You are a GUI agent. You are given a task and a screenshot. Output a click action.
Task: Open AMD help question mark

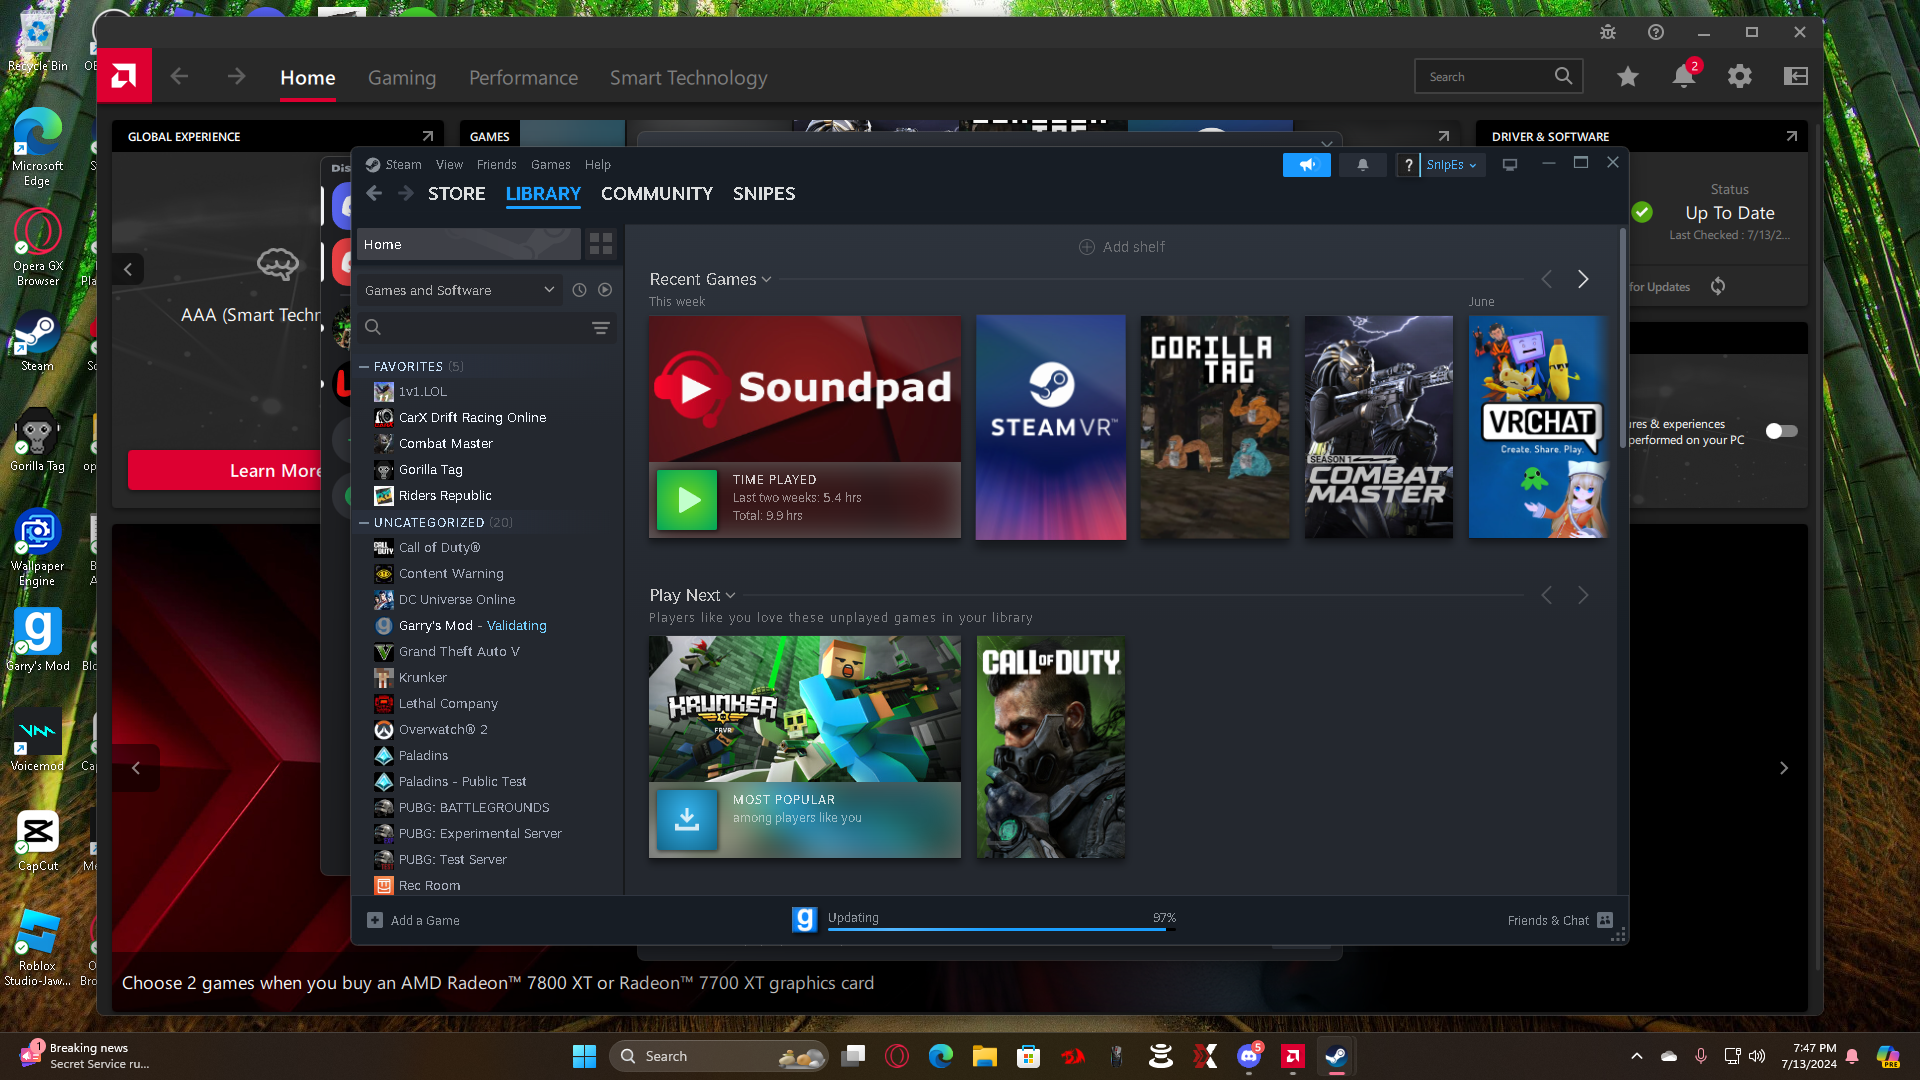1656,32
